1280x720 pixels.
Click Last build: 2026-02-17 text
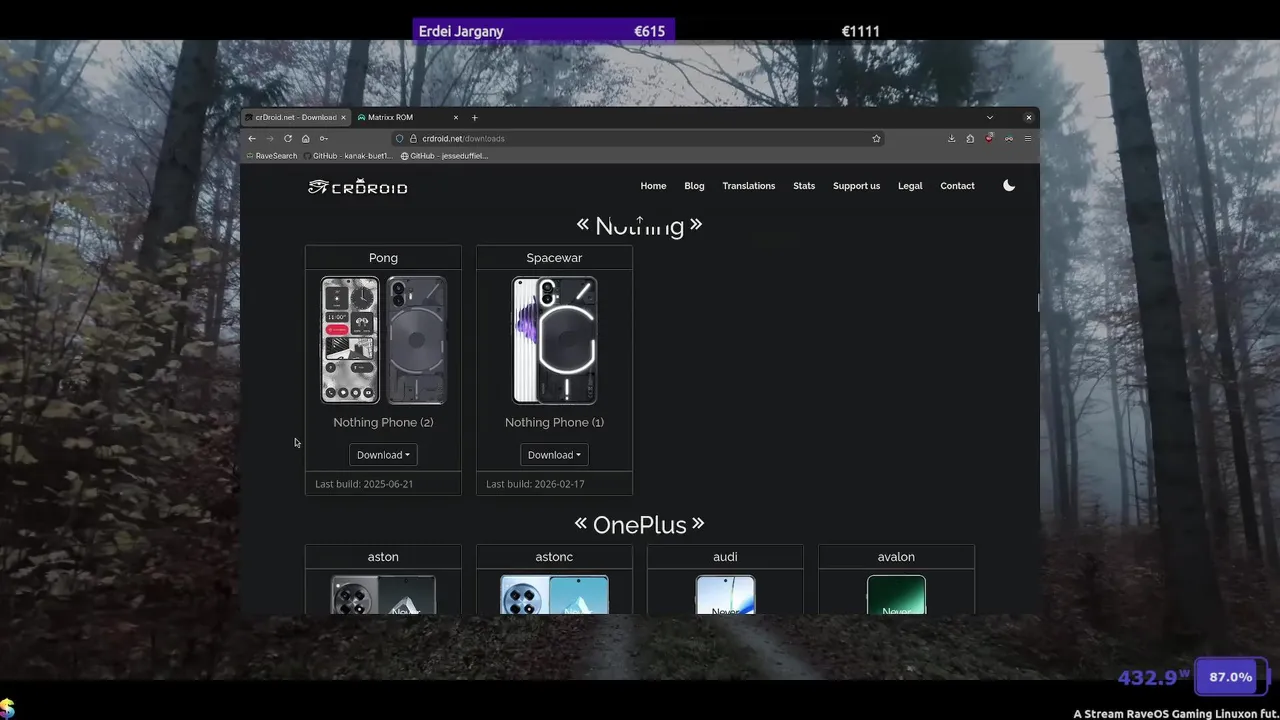pyautogui.click(x=535, y=484)
